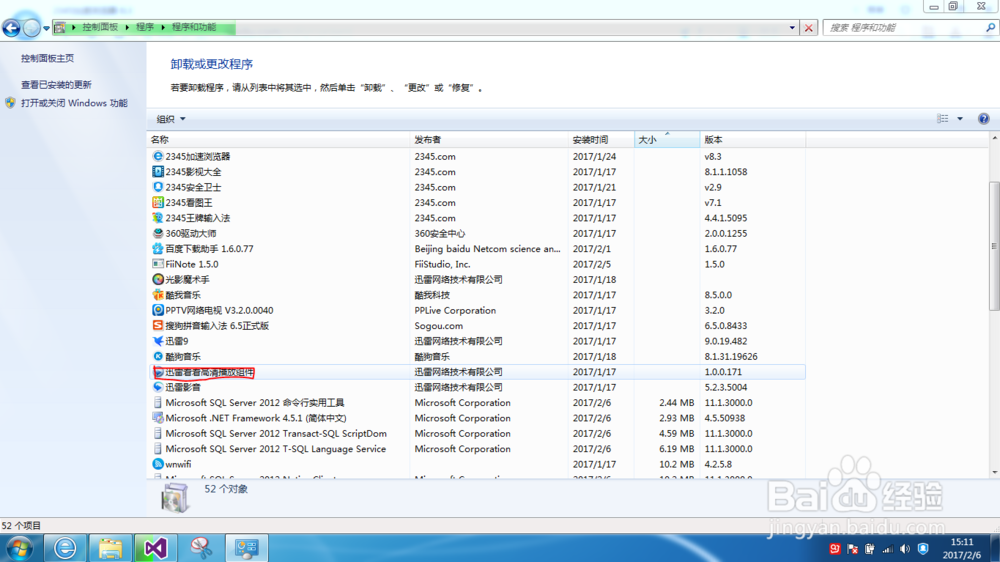
Task: Click the 百度下载助手 program icon
Action: [x=158, y=249]
